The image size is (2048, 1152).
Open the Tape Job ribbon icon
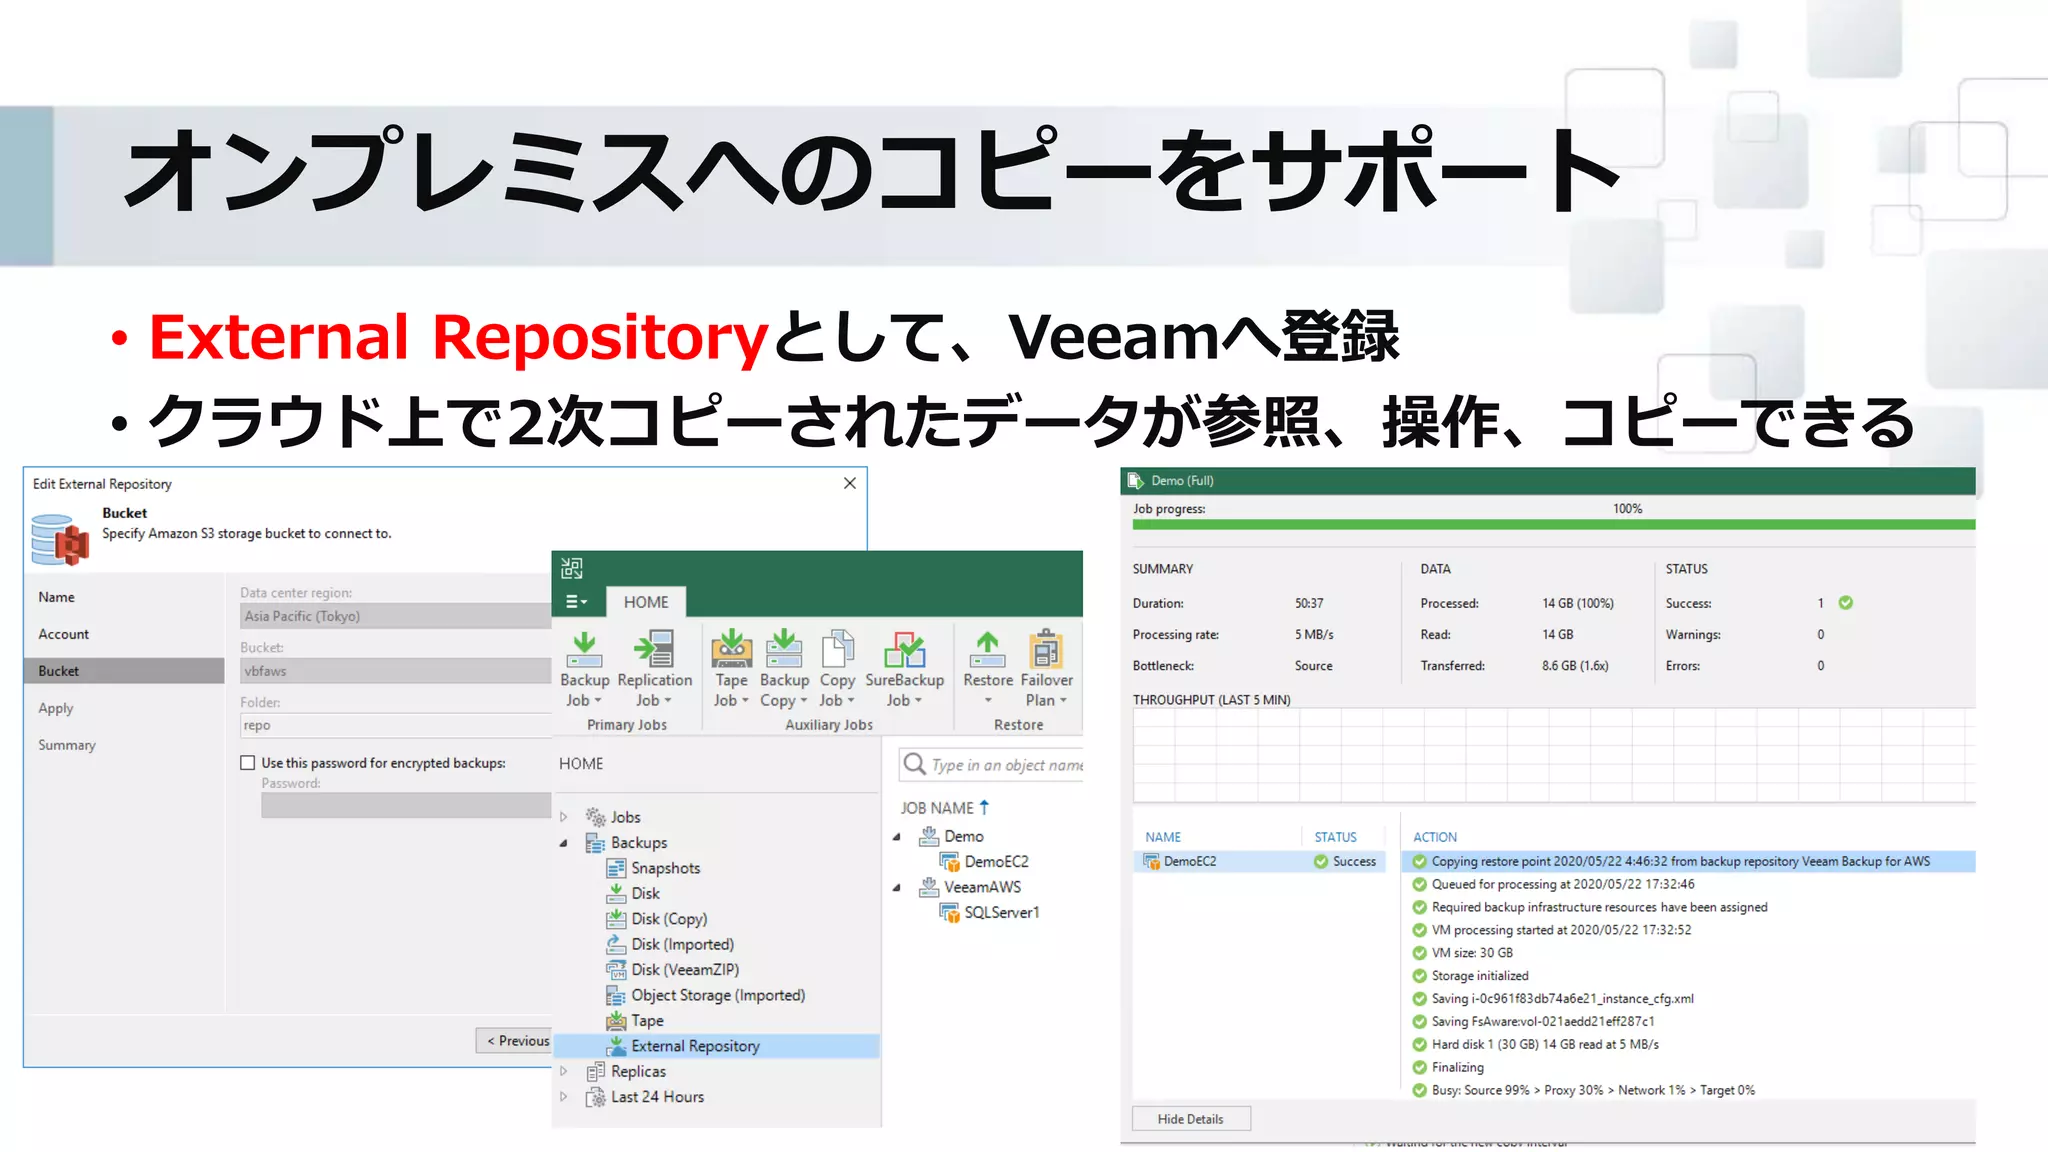click(x=731, y=649)
